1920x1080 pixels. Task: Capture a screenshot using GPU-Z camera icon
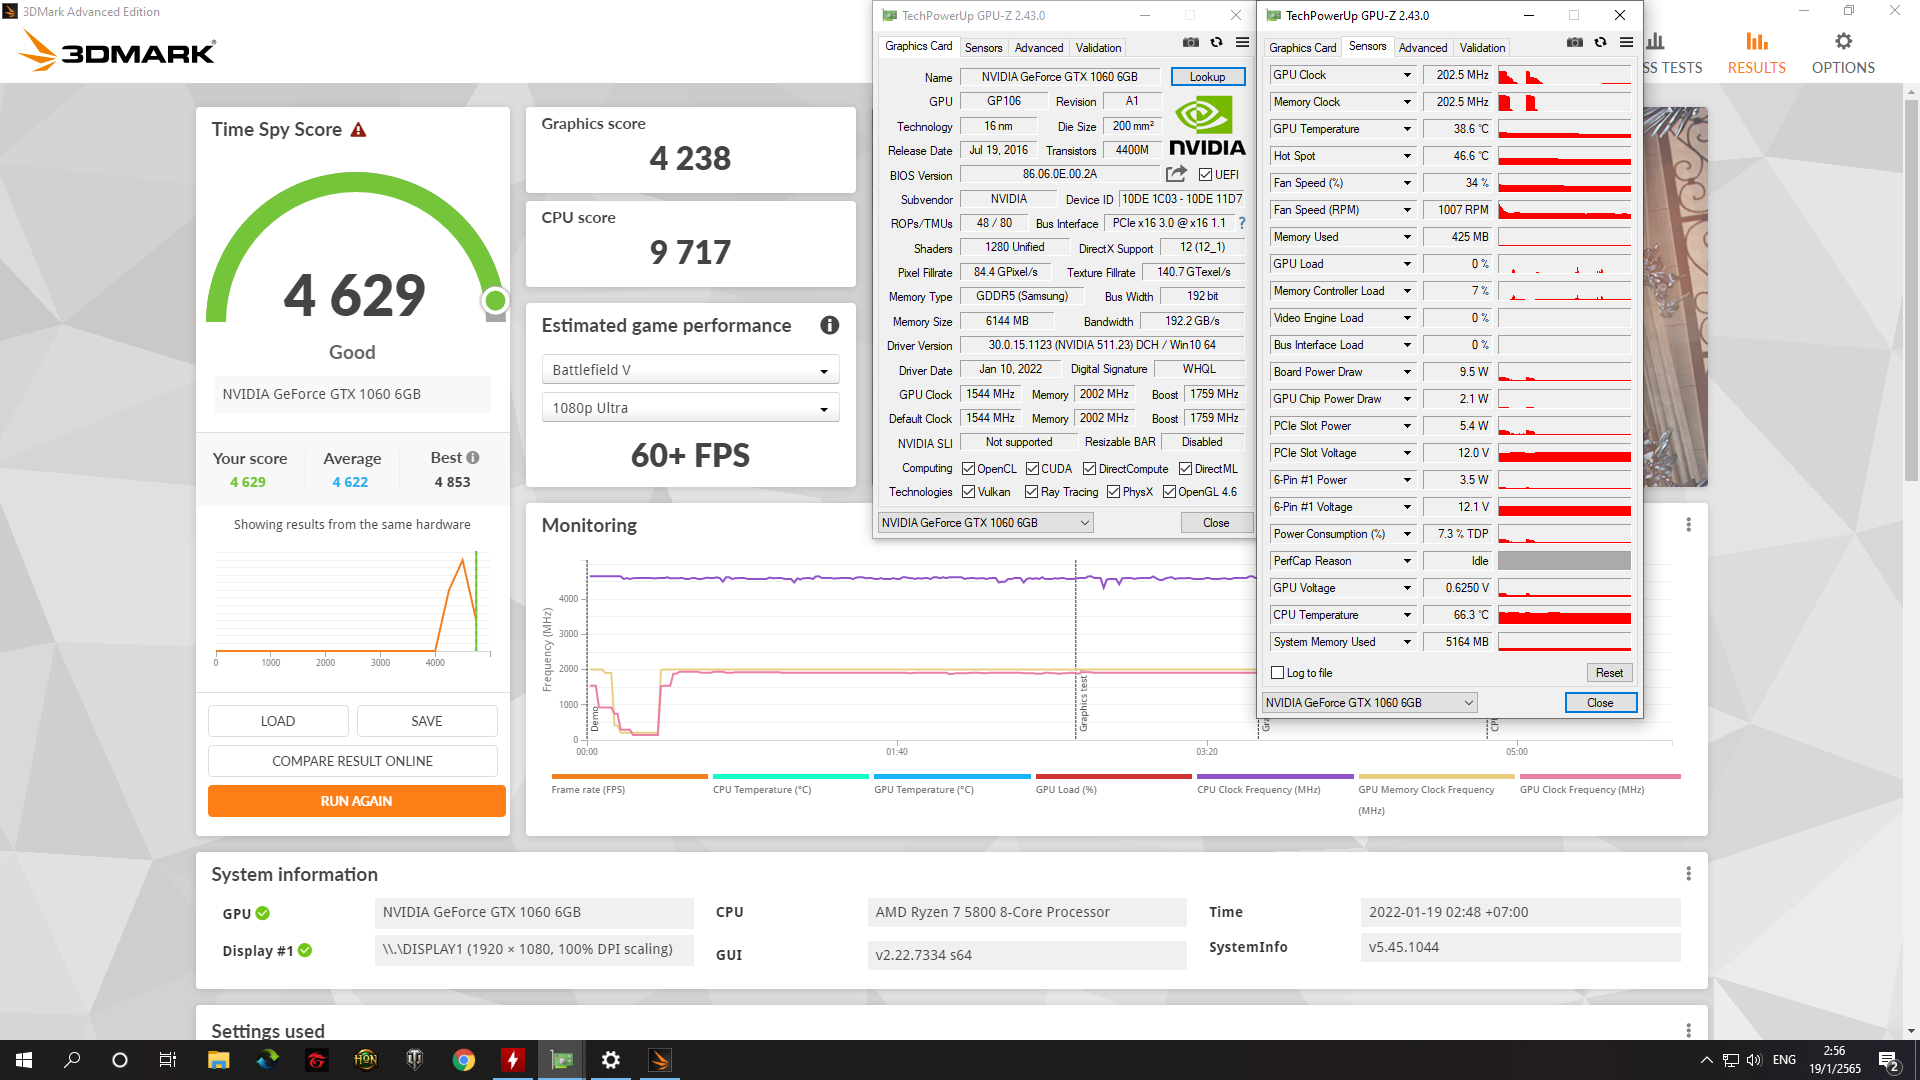pos(1190,42)
